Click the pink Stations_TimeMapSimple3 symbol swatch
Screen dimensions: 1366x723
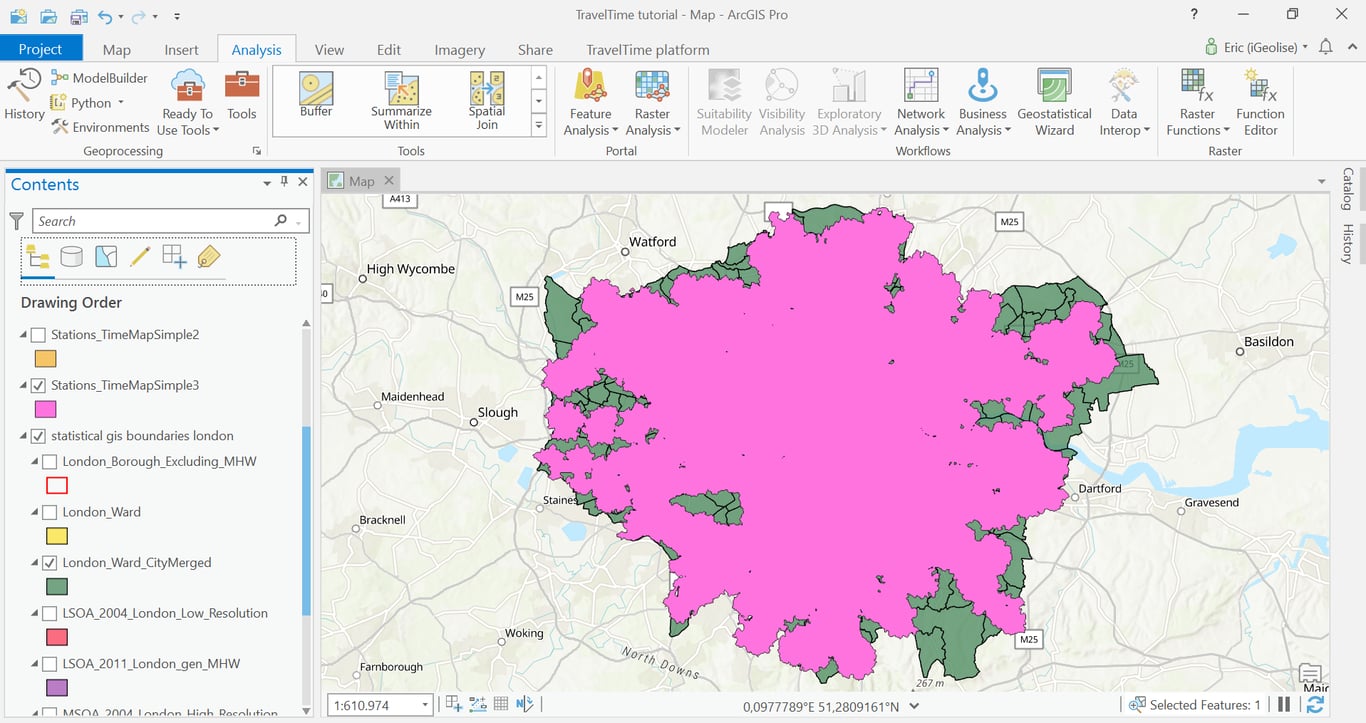(x=45, y=409)
